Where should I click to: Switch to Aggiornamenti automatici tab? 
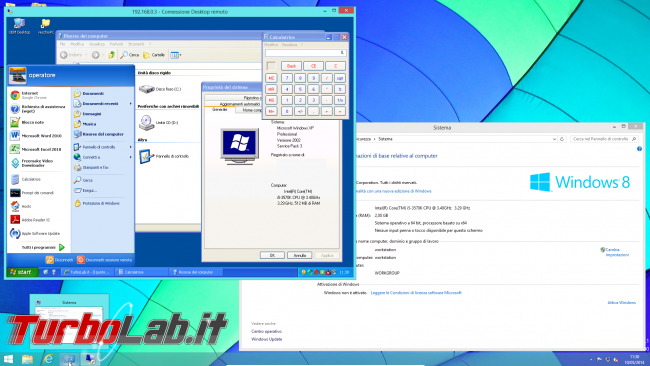pyautogui.click(x=240, y=104)
